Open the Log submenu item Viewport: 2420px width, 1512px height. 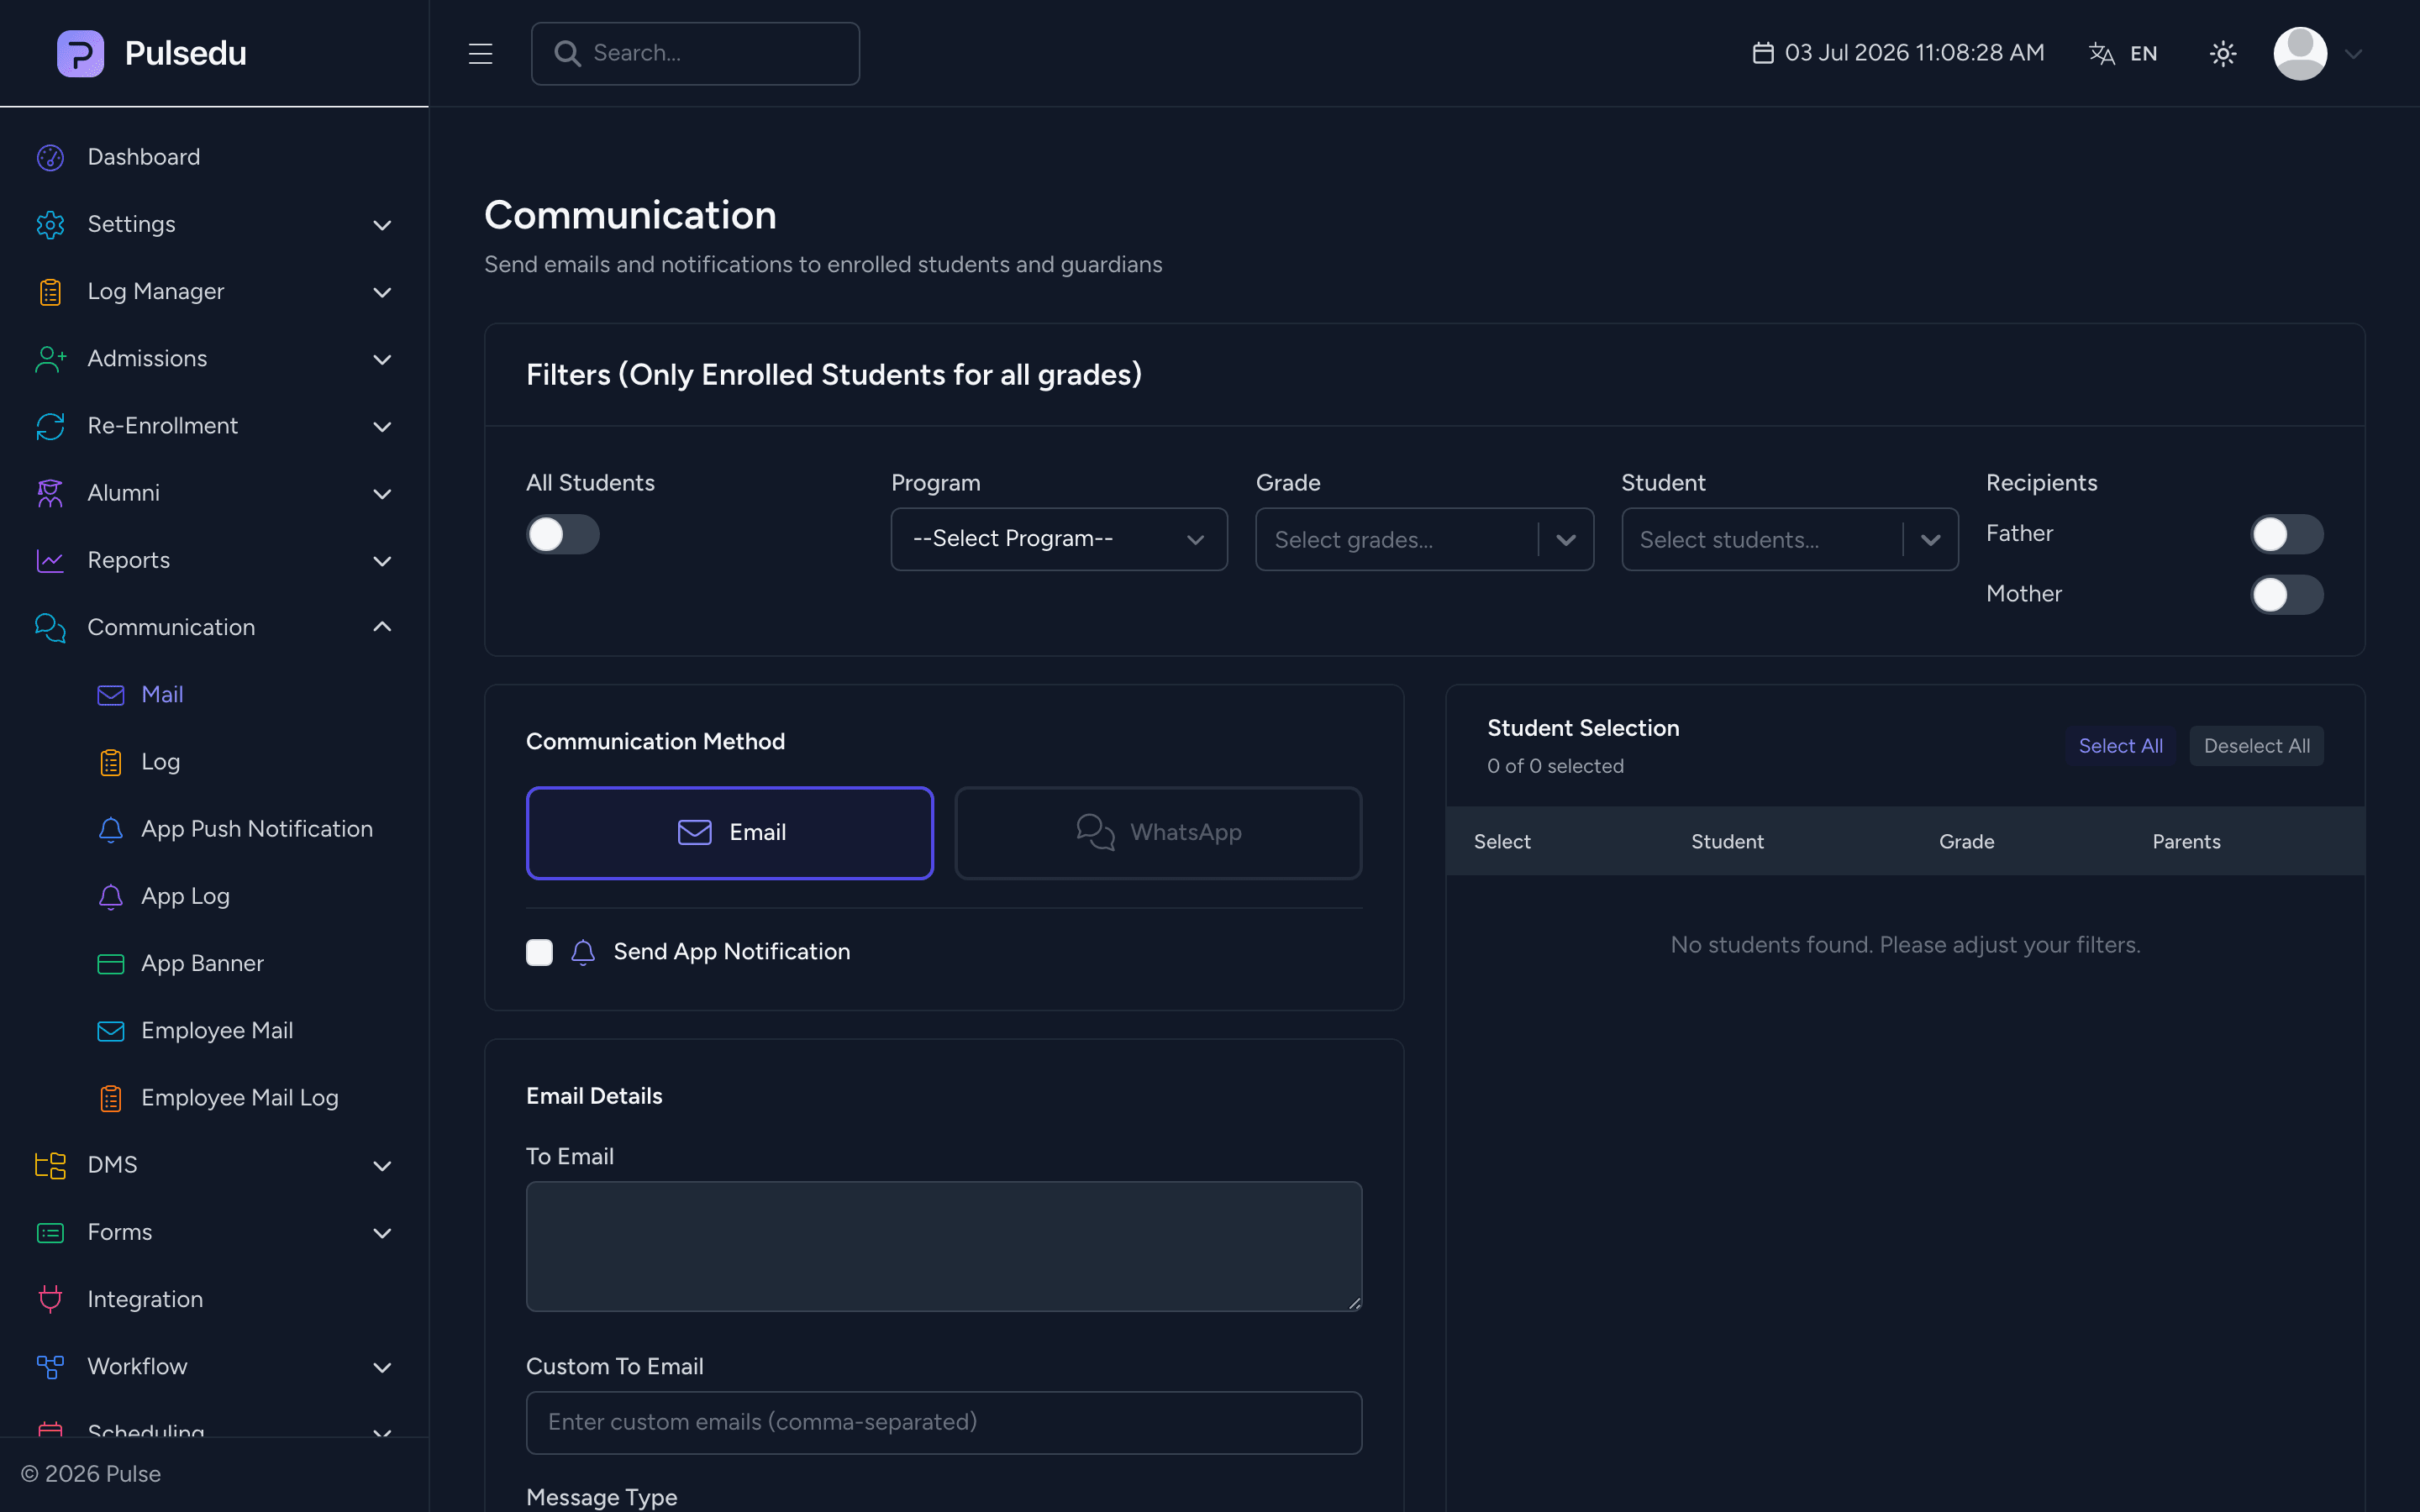pyautogui.click(x=160, y=762)
